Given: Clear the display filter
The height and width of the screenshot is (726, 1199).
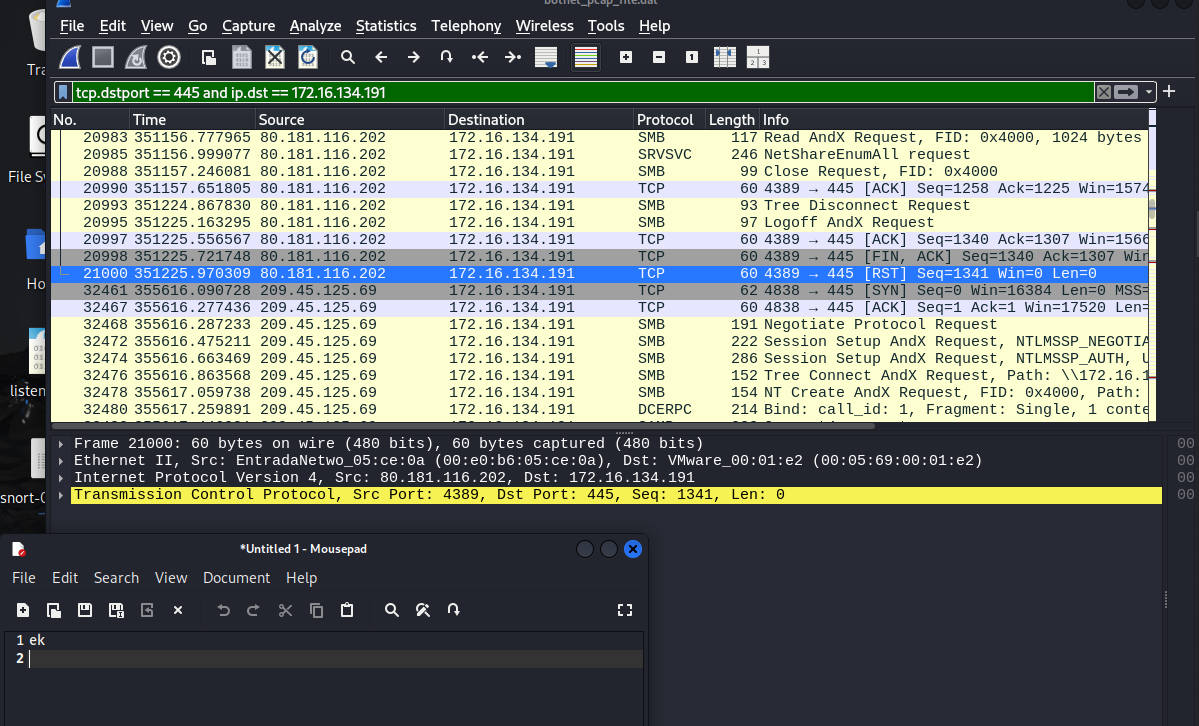Looking at the screenshot, I should click(x=1103, y=93).
